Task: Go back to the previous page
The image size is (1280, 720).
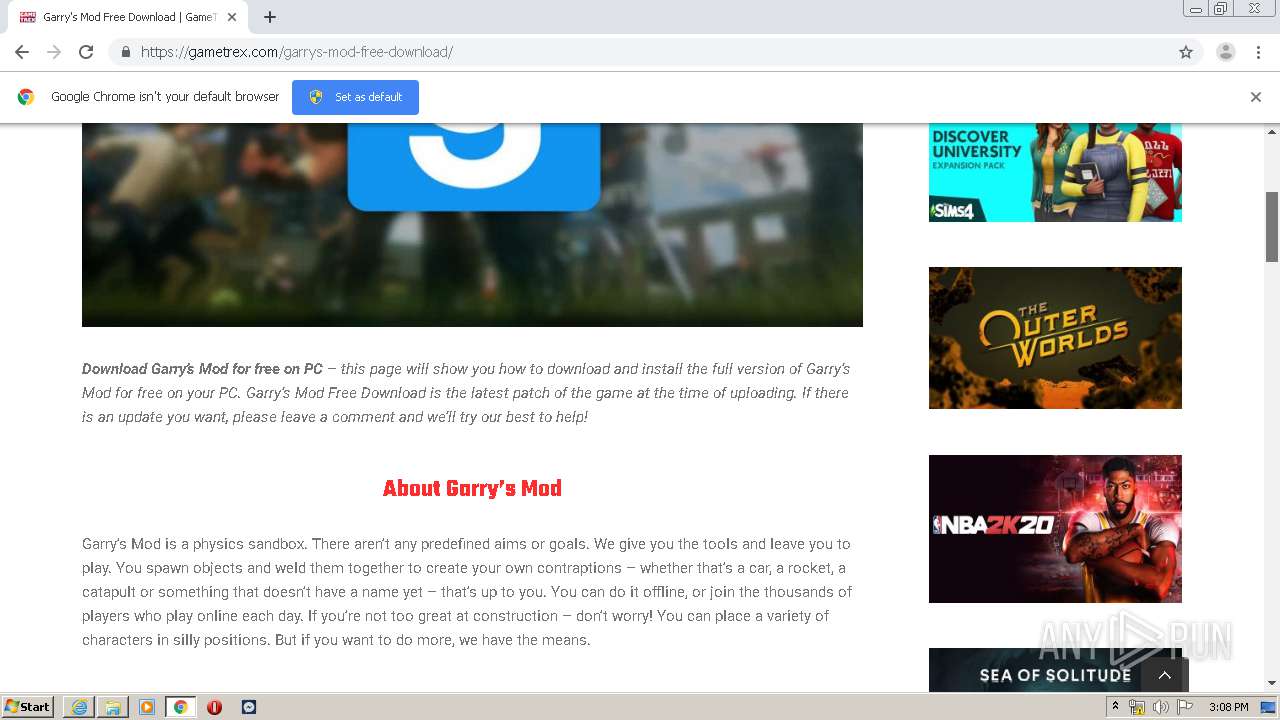Action: pyautogui.click(x=22, y=52)
